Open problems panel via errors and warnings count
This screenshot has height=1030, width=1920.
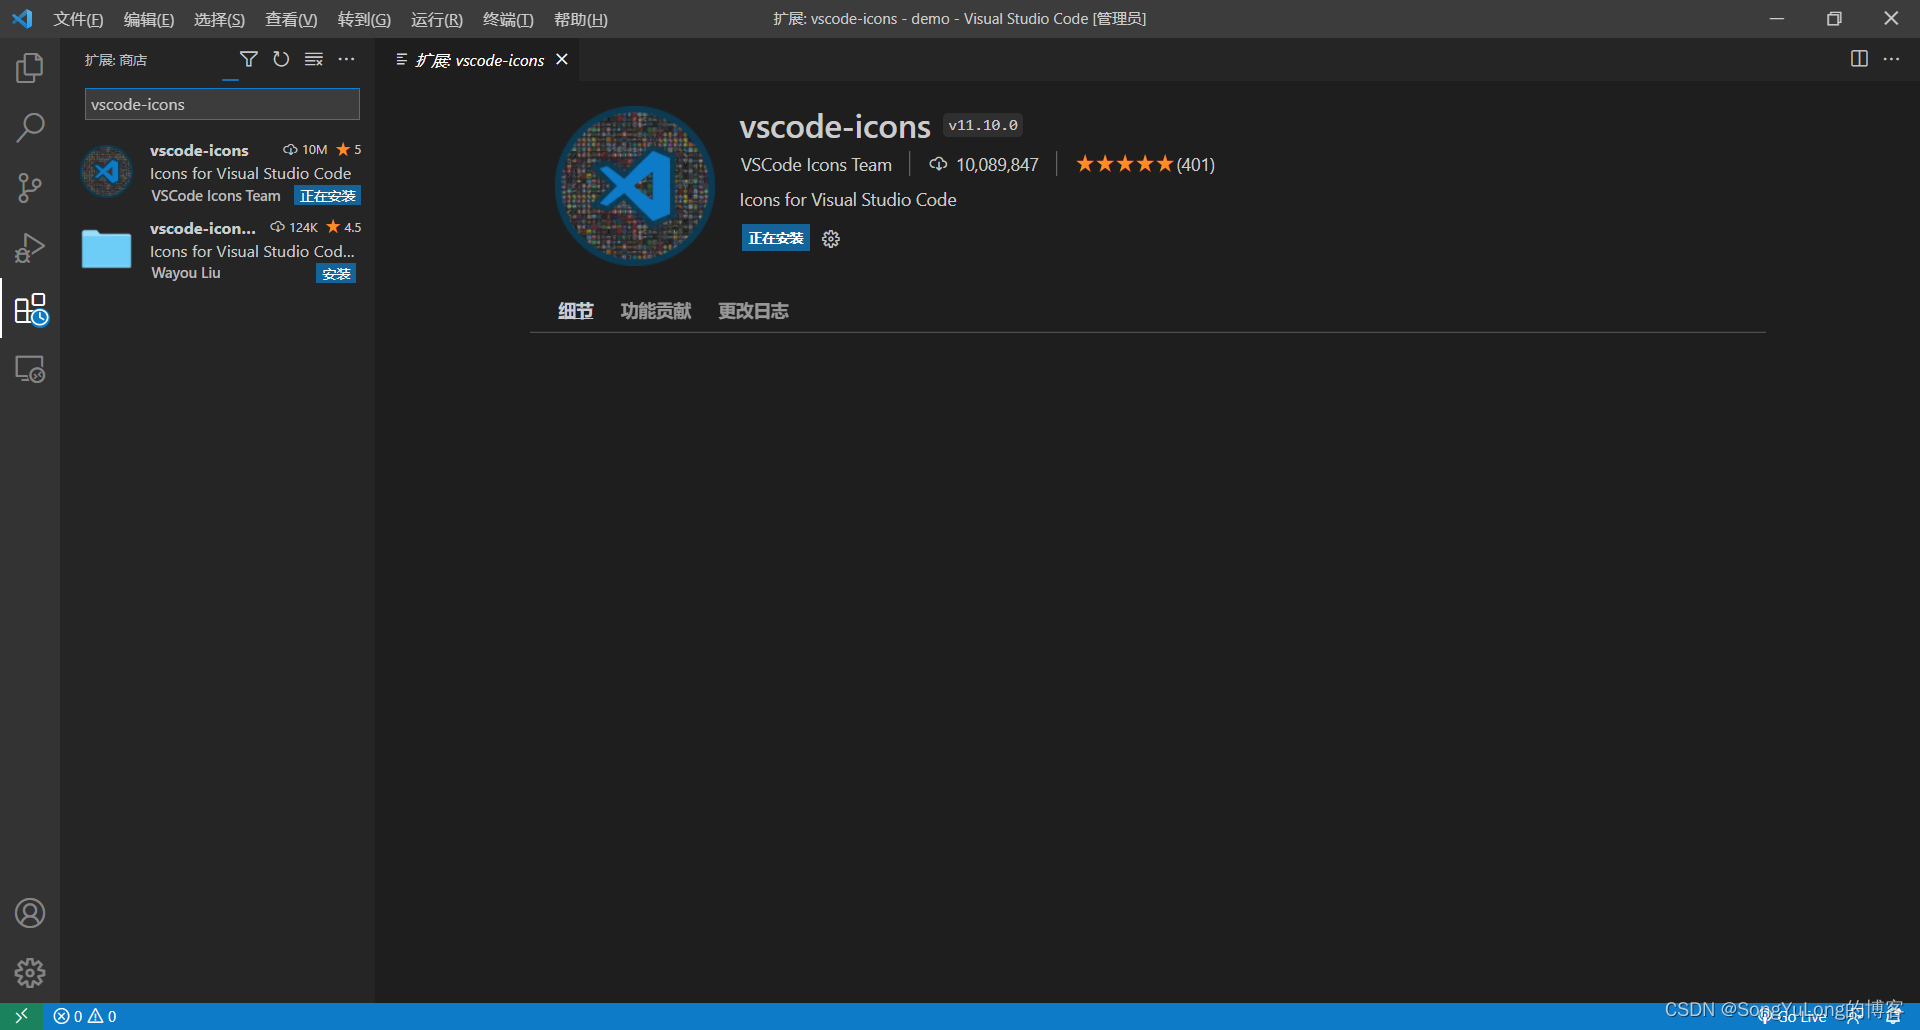click(x=85, y=1016)
